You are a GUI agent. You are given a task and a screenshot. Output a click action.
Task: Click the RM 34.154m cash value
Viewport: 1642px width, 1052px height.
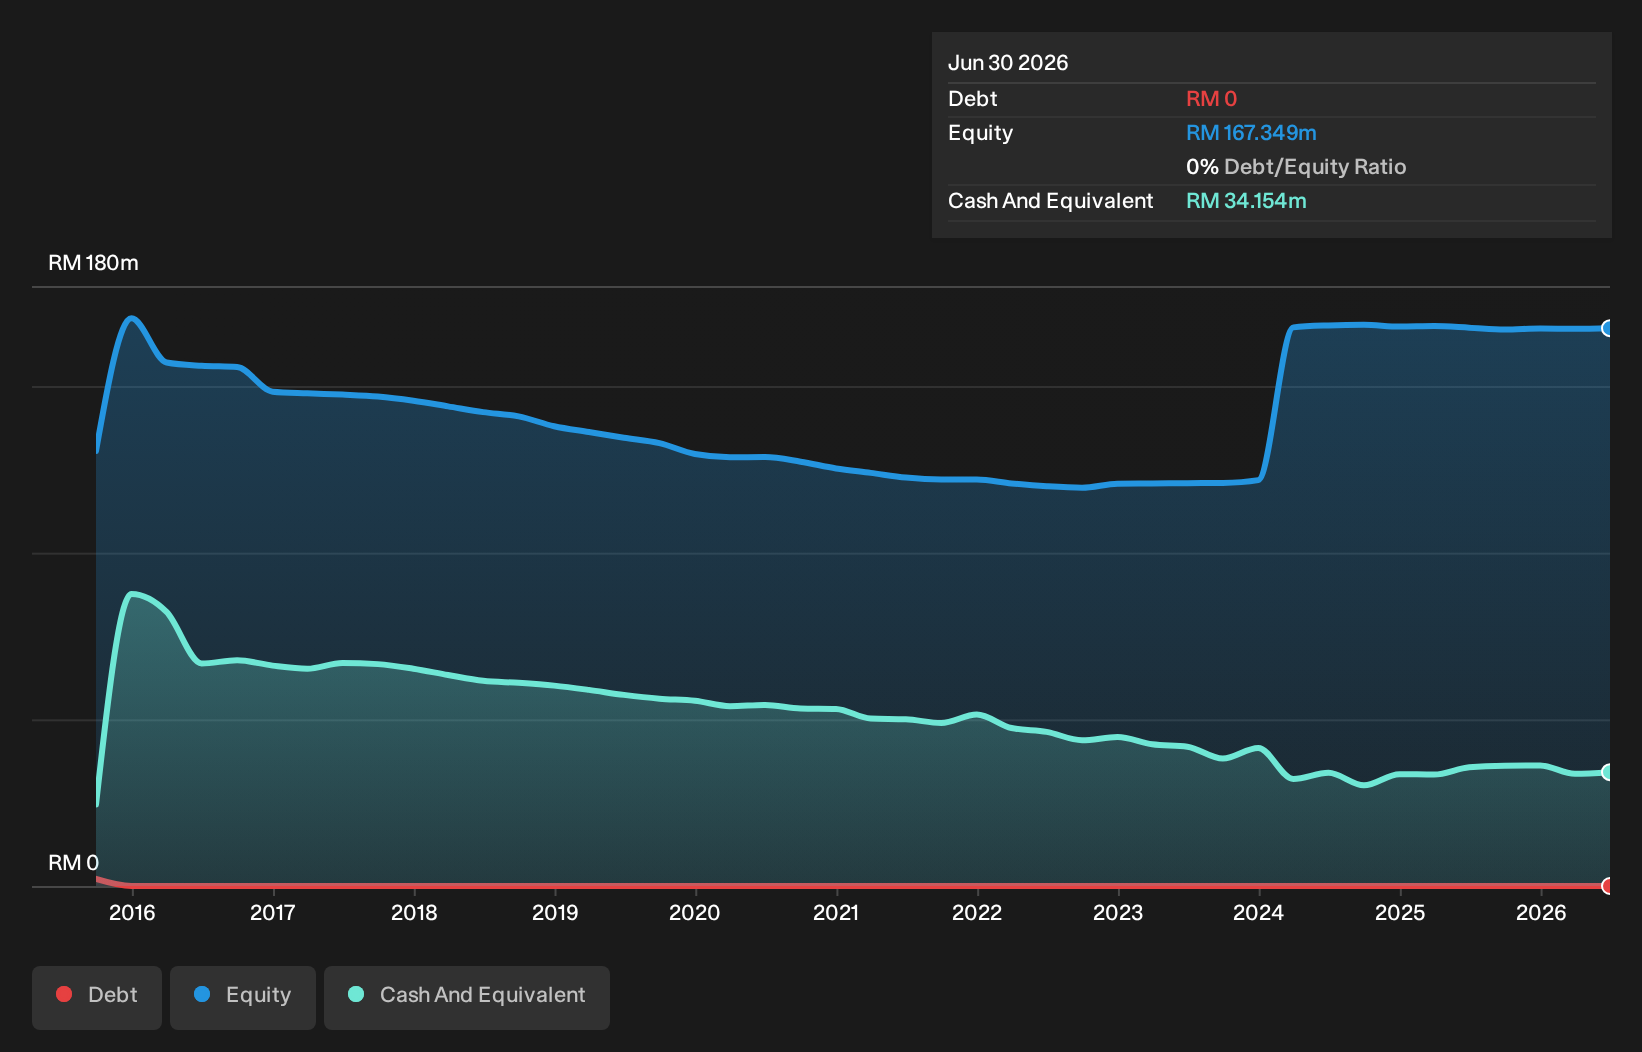pos(1246,201)
